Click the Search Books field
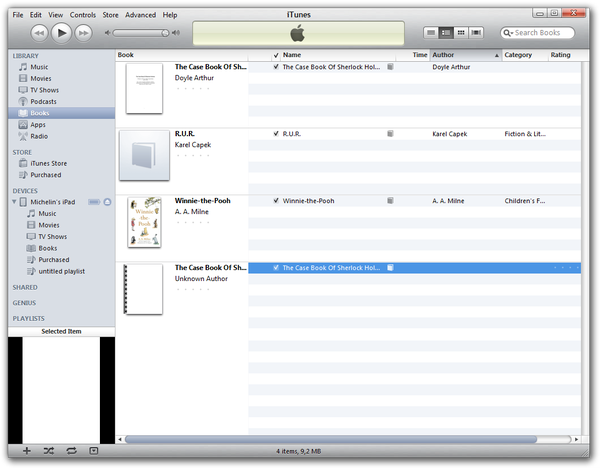Image resolution: width=600 pixels, height=468 pixels. (x=537, y=33)
